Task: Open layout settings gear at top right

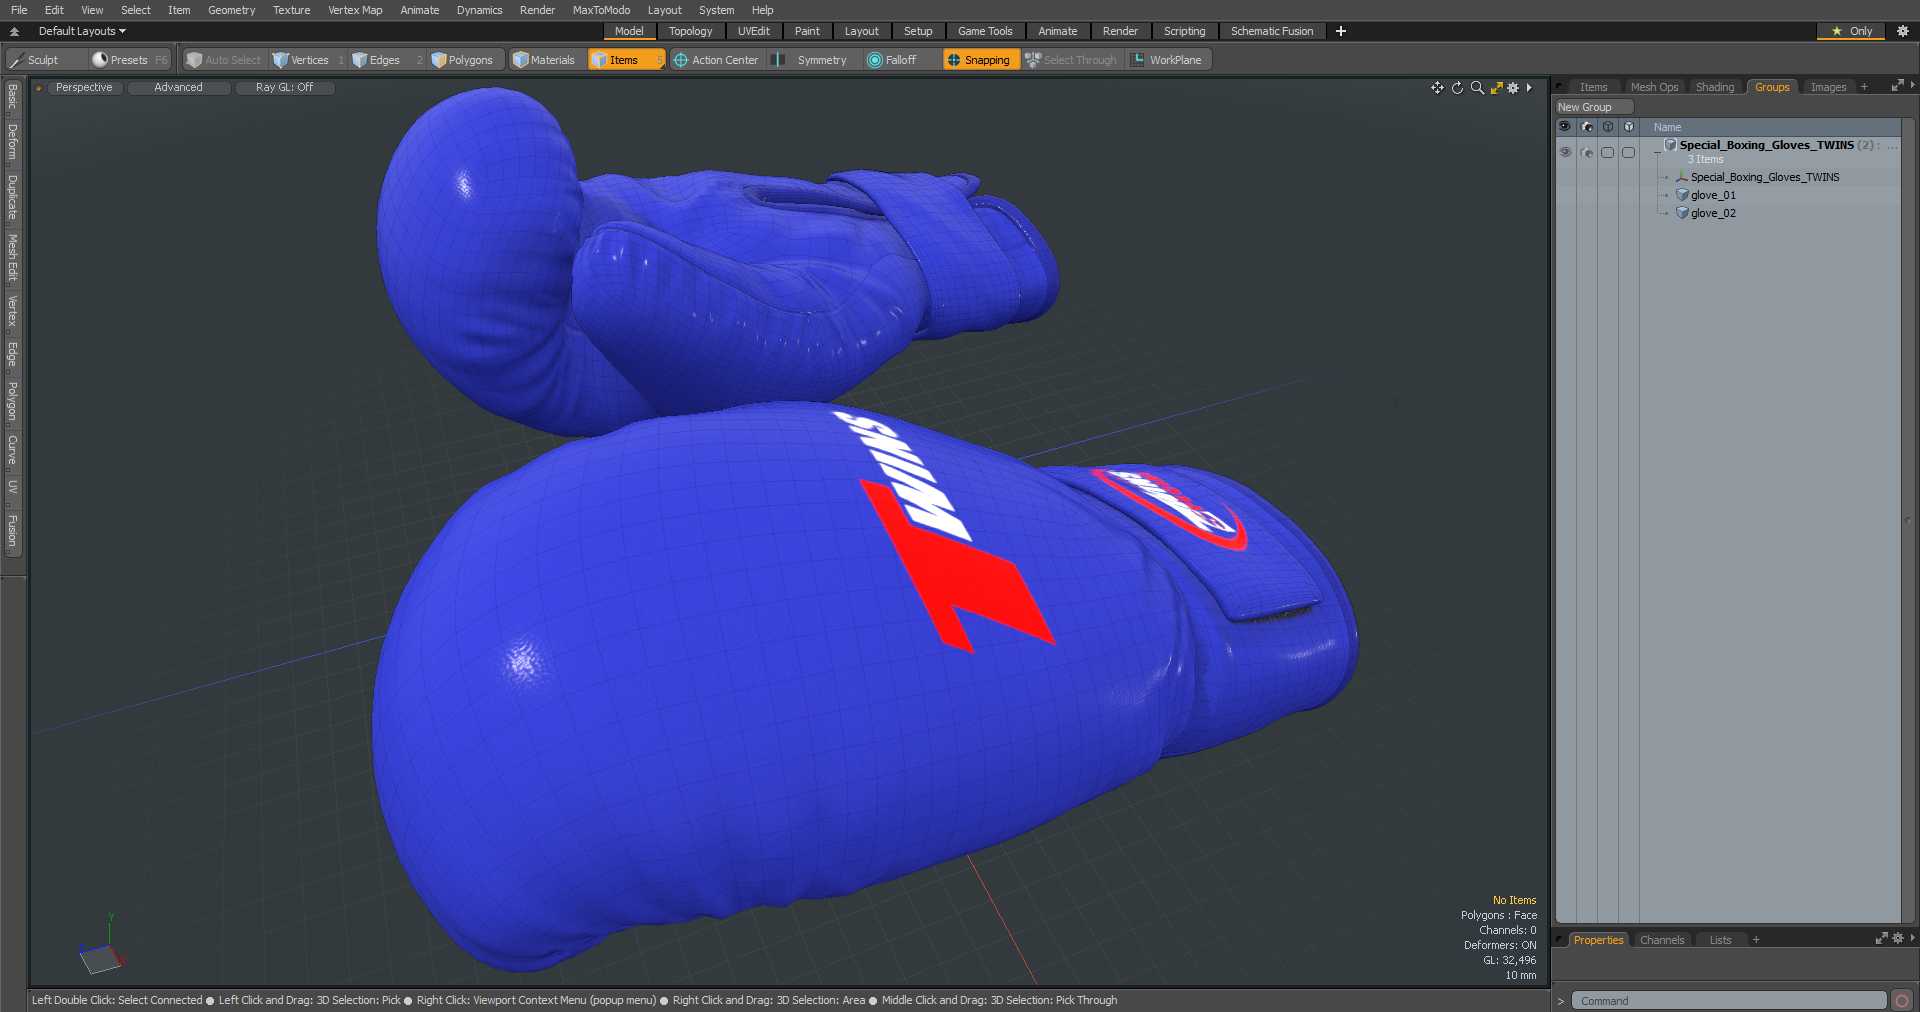Action: tap(1903, 31)
